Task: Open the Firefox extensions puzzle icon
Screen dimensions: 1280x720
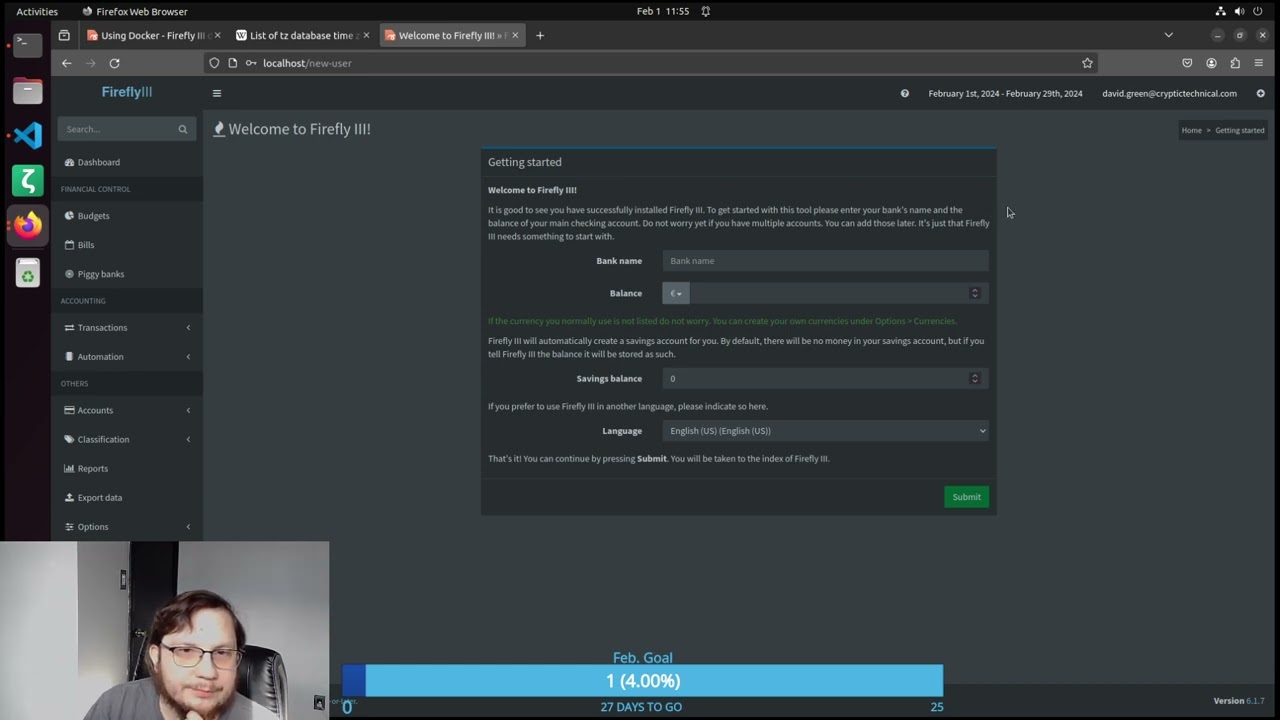Action: point(1235,63)
